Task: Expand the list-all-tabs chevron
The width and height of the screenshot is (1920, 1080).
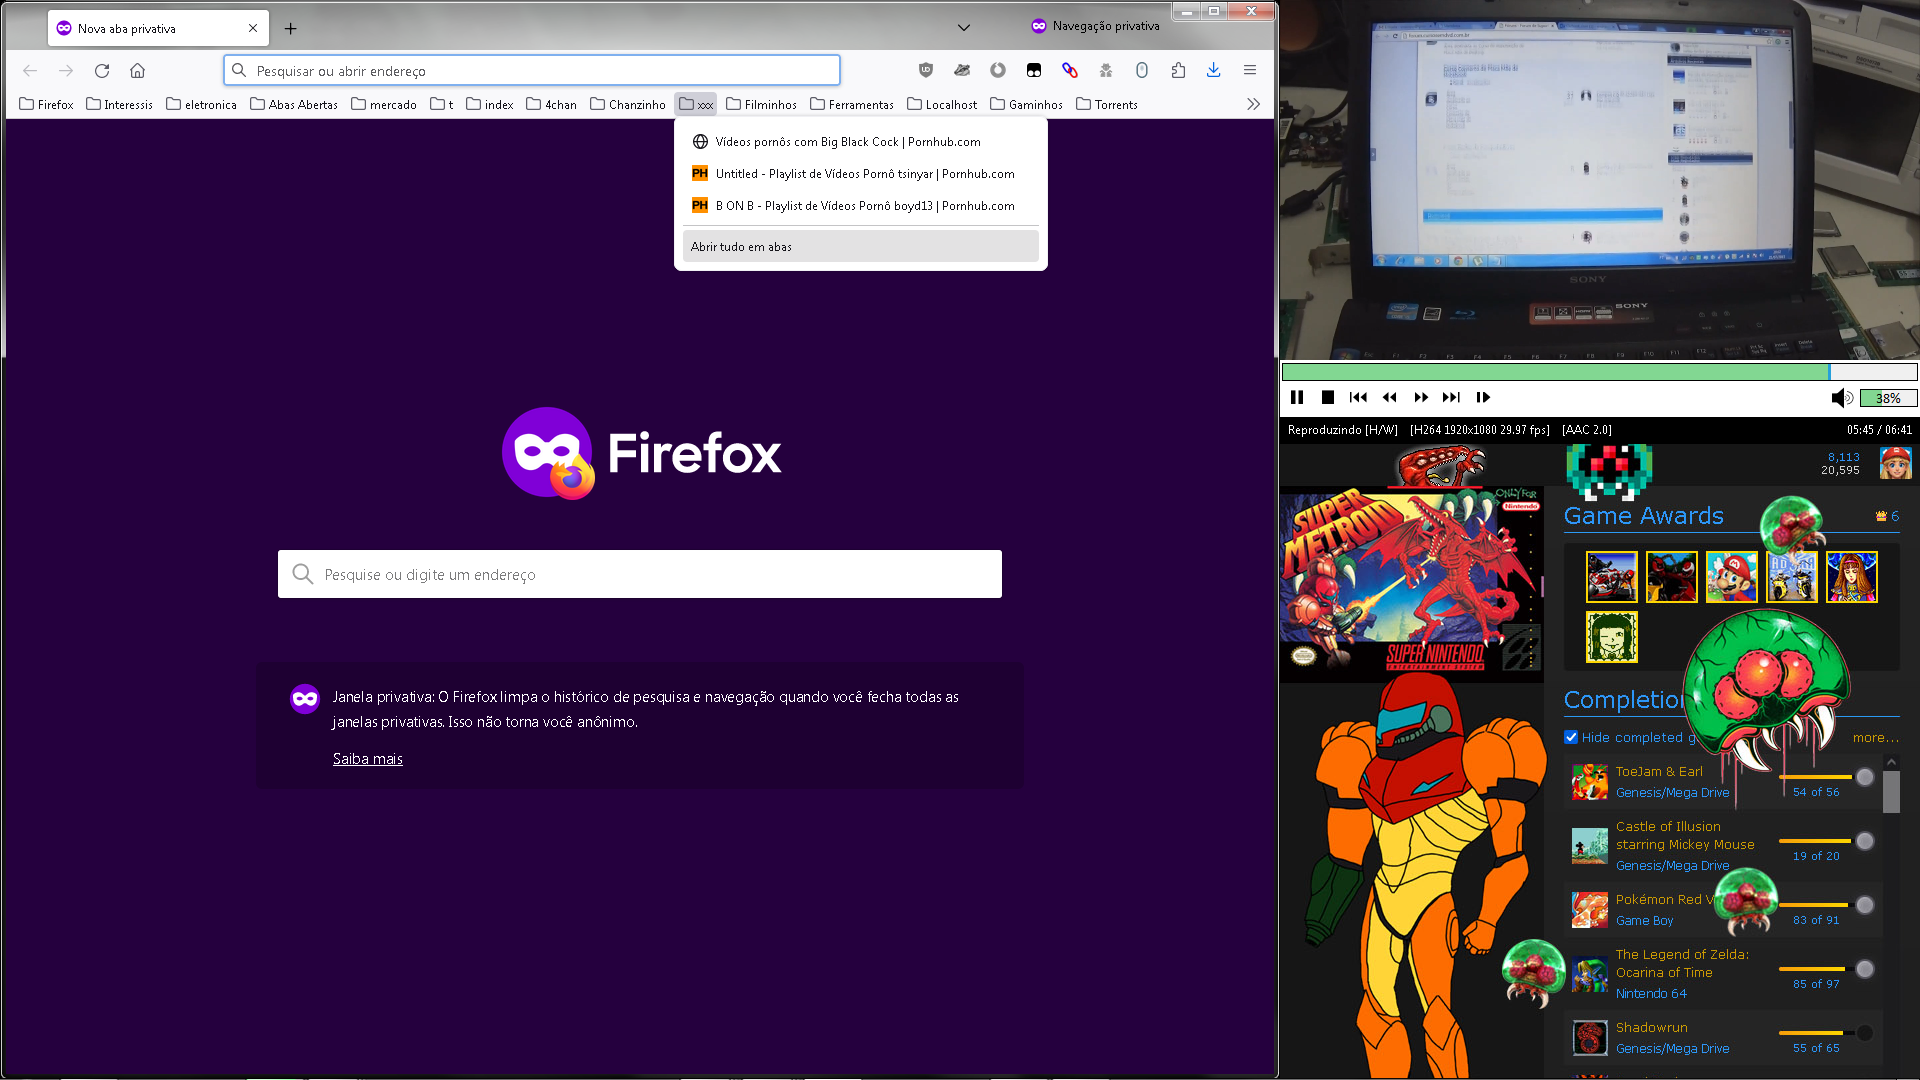Action: pos(963,28)
